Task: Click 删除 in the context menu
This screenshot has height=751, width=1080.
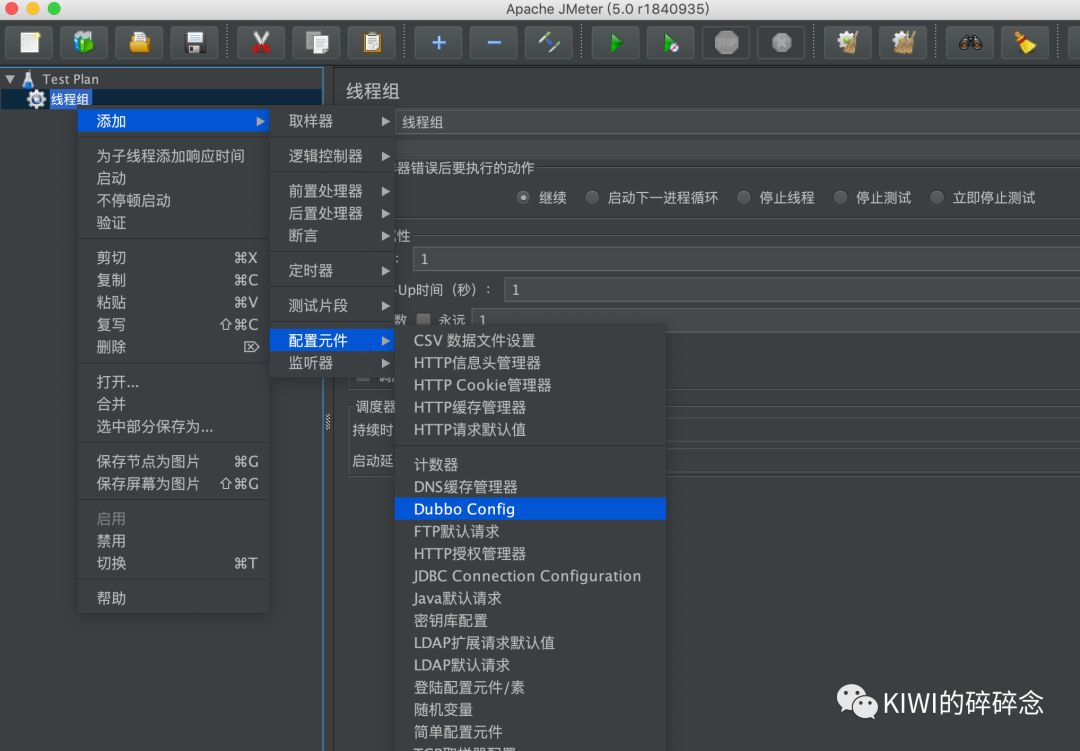Action: point(173,347)
